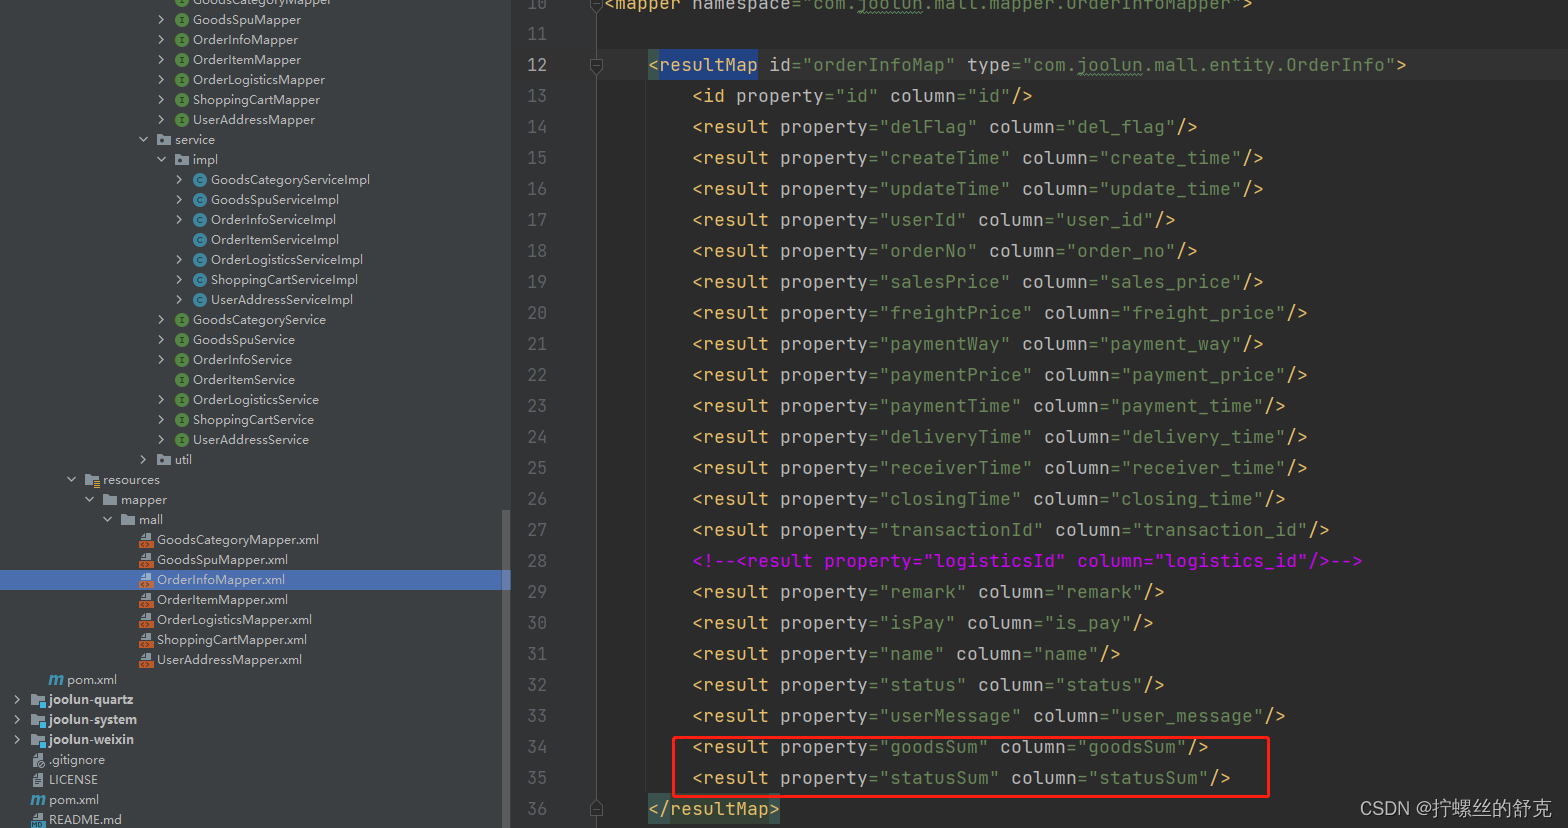Click the statusSum column value

pyautogui.click(x=1148, y=778)
